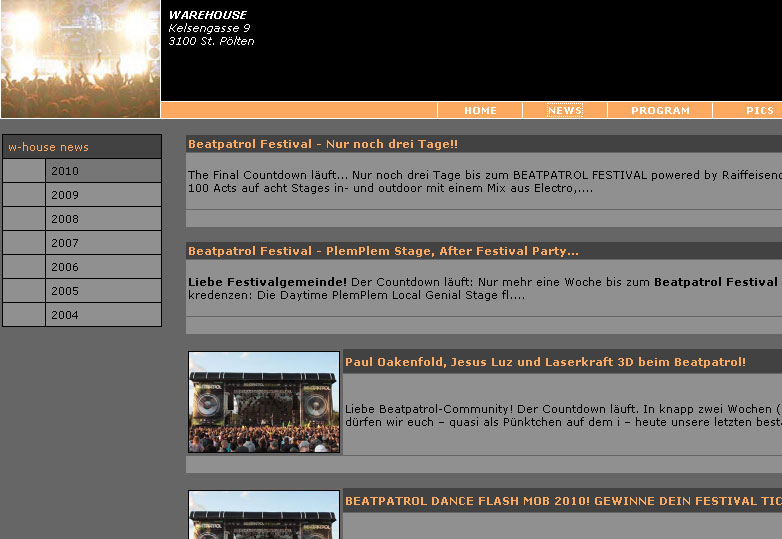
Task: Open 'PlemPlem Stage, After Festival Party' headline
Action: (383, 251)
